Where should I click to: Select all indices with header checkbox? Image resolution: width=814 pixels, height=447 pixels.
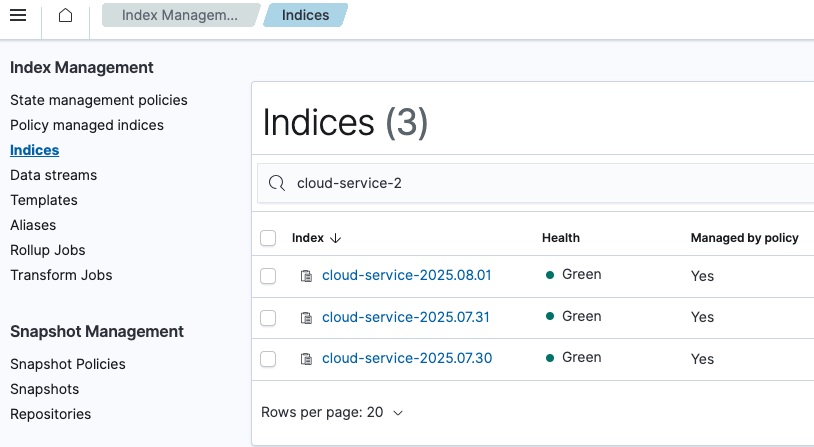click(x=268, y=238)
